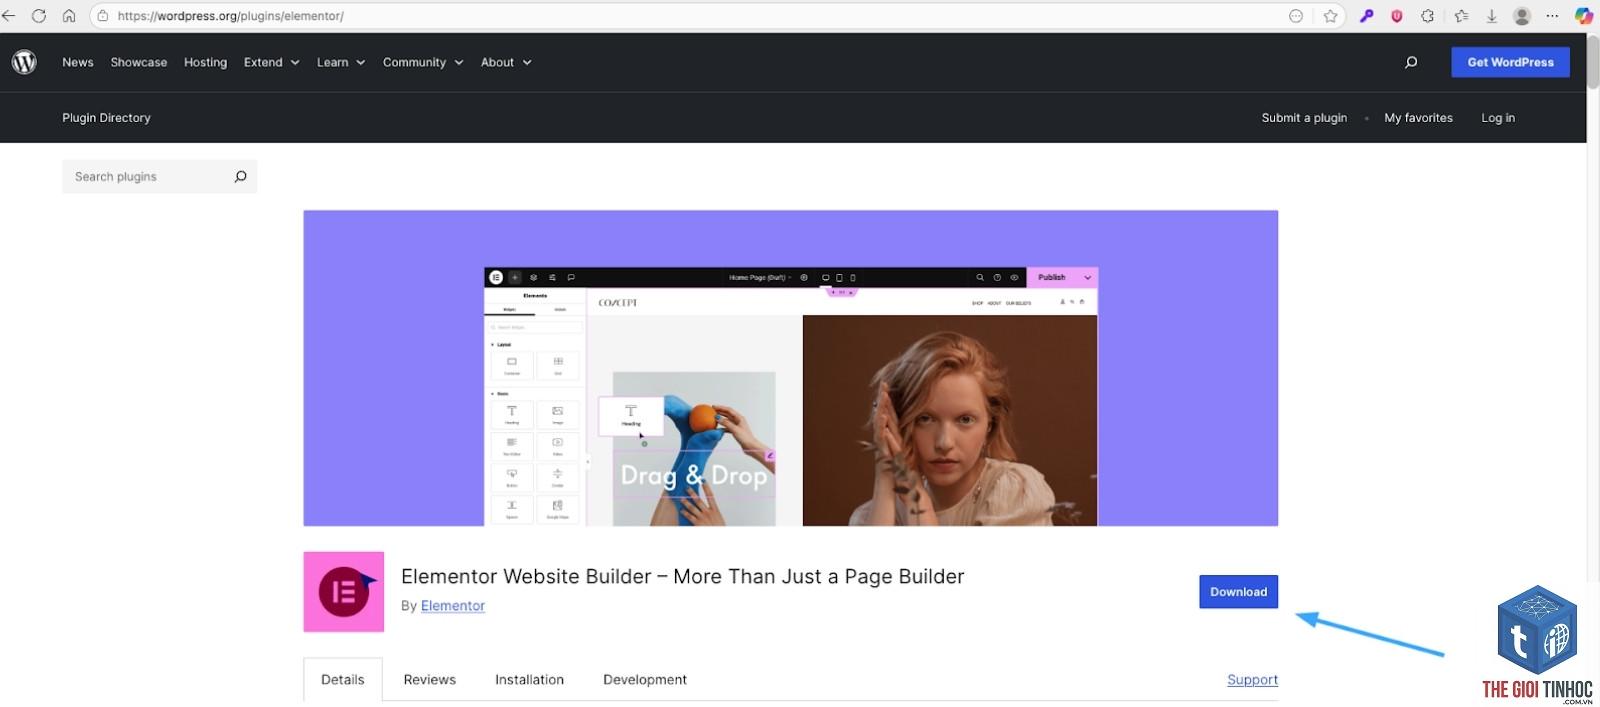The height and width of the screenshot is (707, 1600).
Task: Open the Support link
Action: tap(1252, 680)
